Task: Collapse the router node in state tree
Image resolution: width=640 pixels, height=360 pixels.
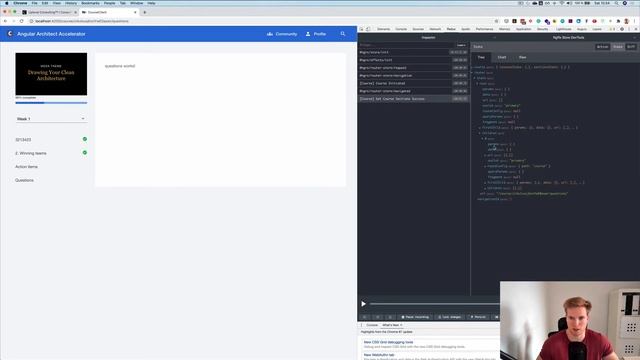Action: [472, 73]
